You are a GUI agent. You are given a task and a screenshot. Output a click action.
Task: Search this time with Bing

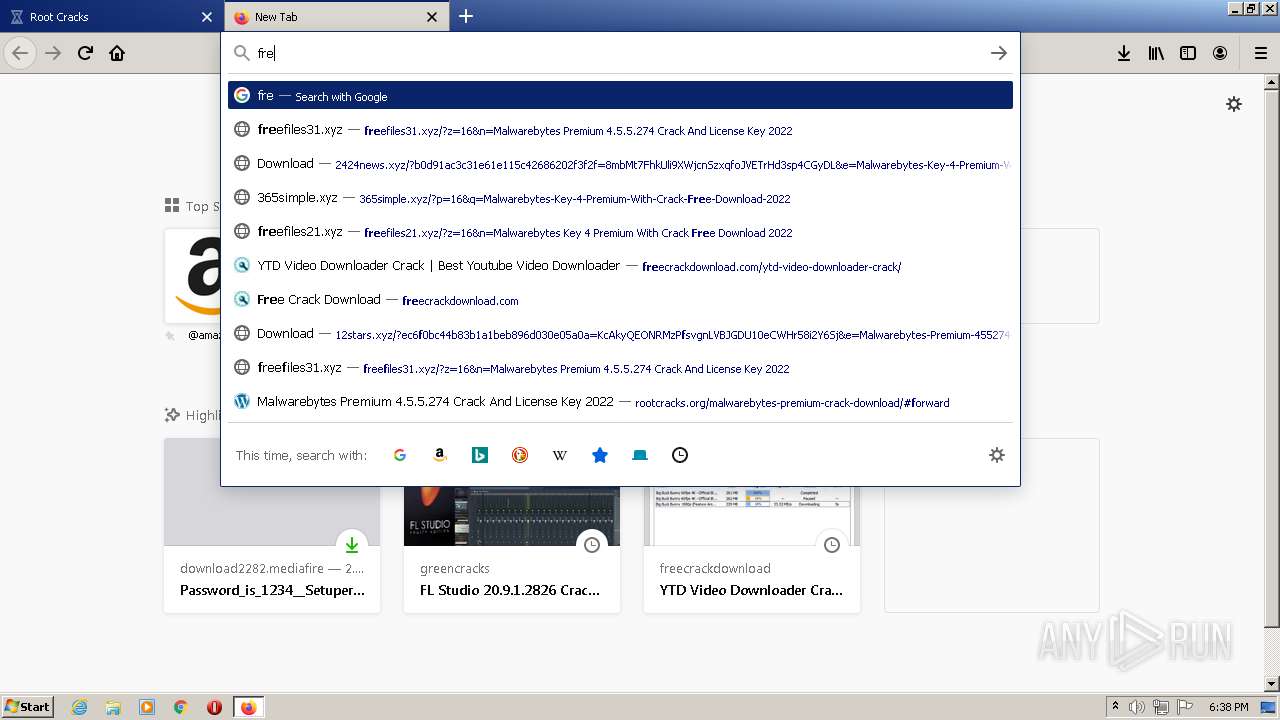[x=480, y=455]
